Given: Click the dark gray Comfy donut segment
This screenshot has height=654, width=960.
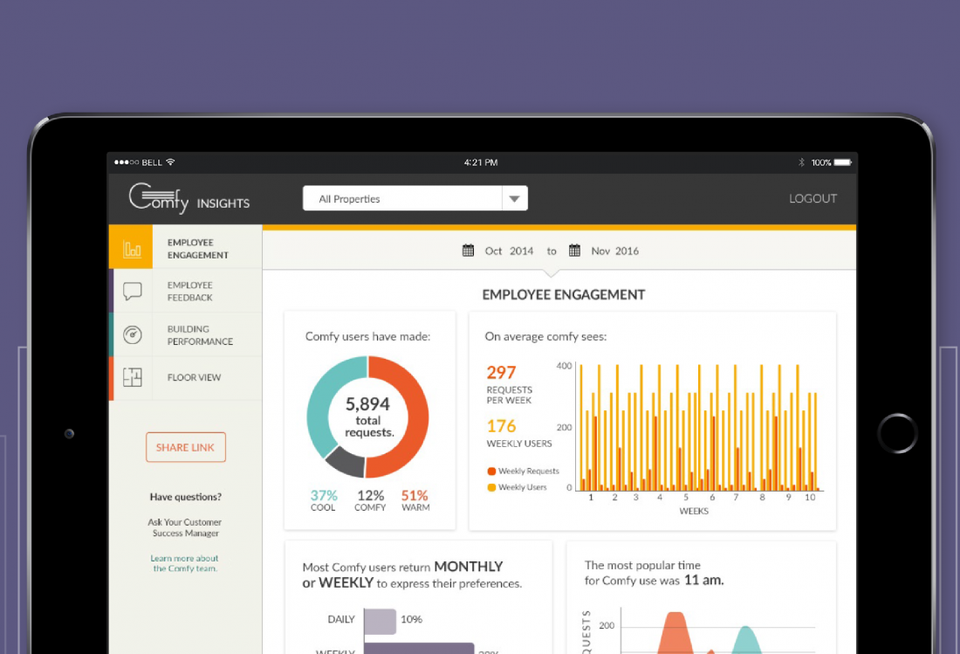Looking at the screenshot, I should 345,462.
